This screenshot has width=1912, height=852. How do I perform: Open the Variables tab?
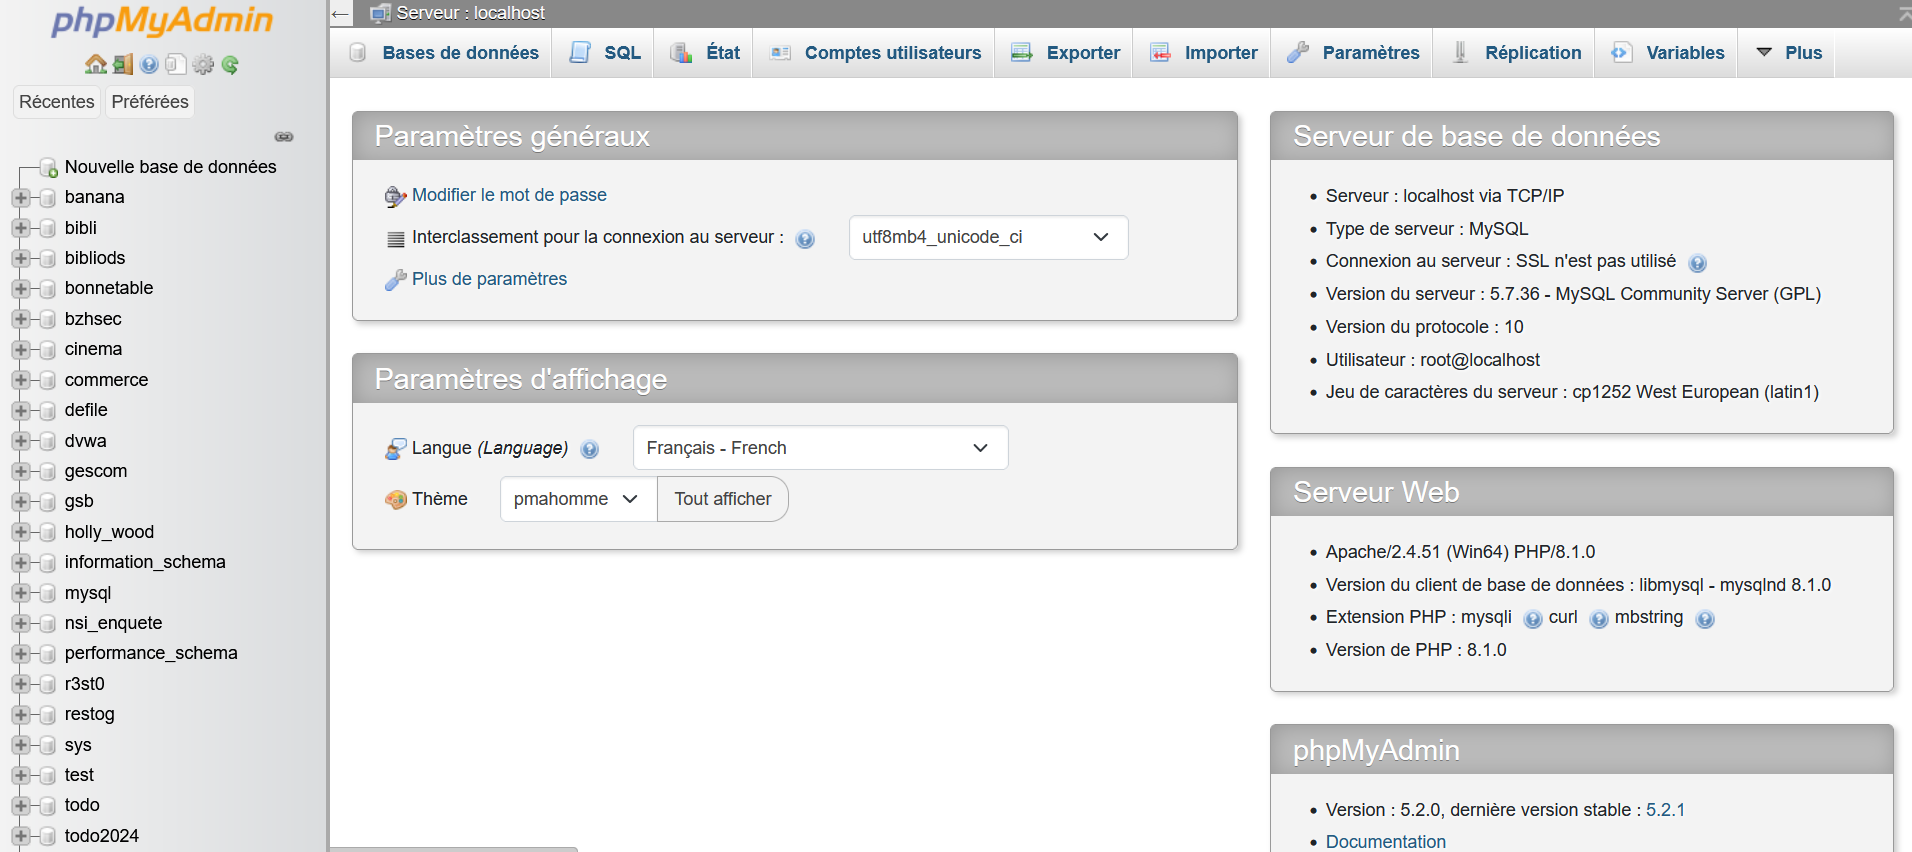[x=1668, y=53]
